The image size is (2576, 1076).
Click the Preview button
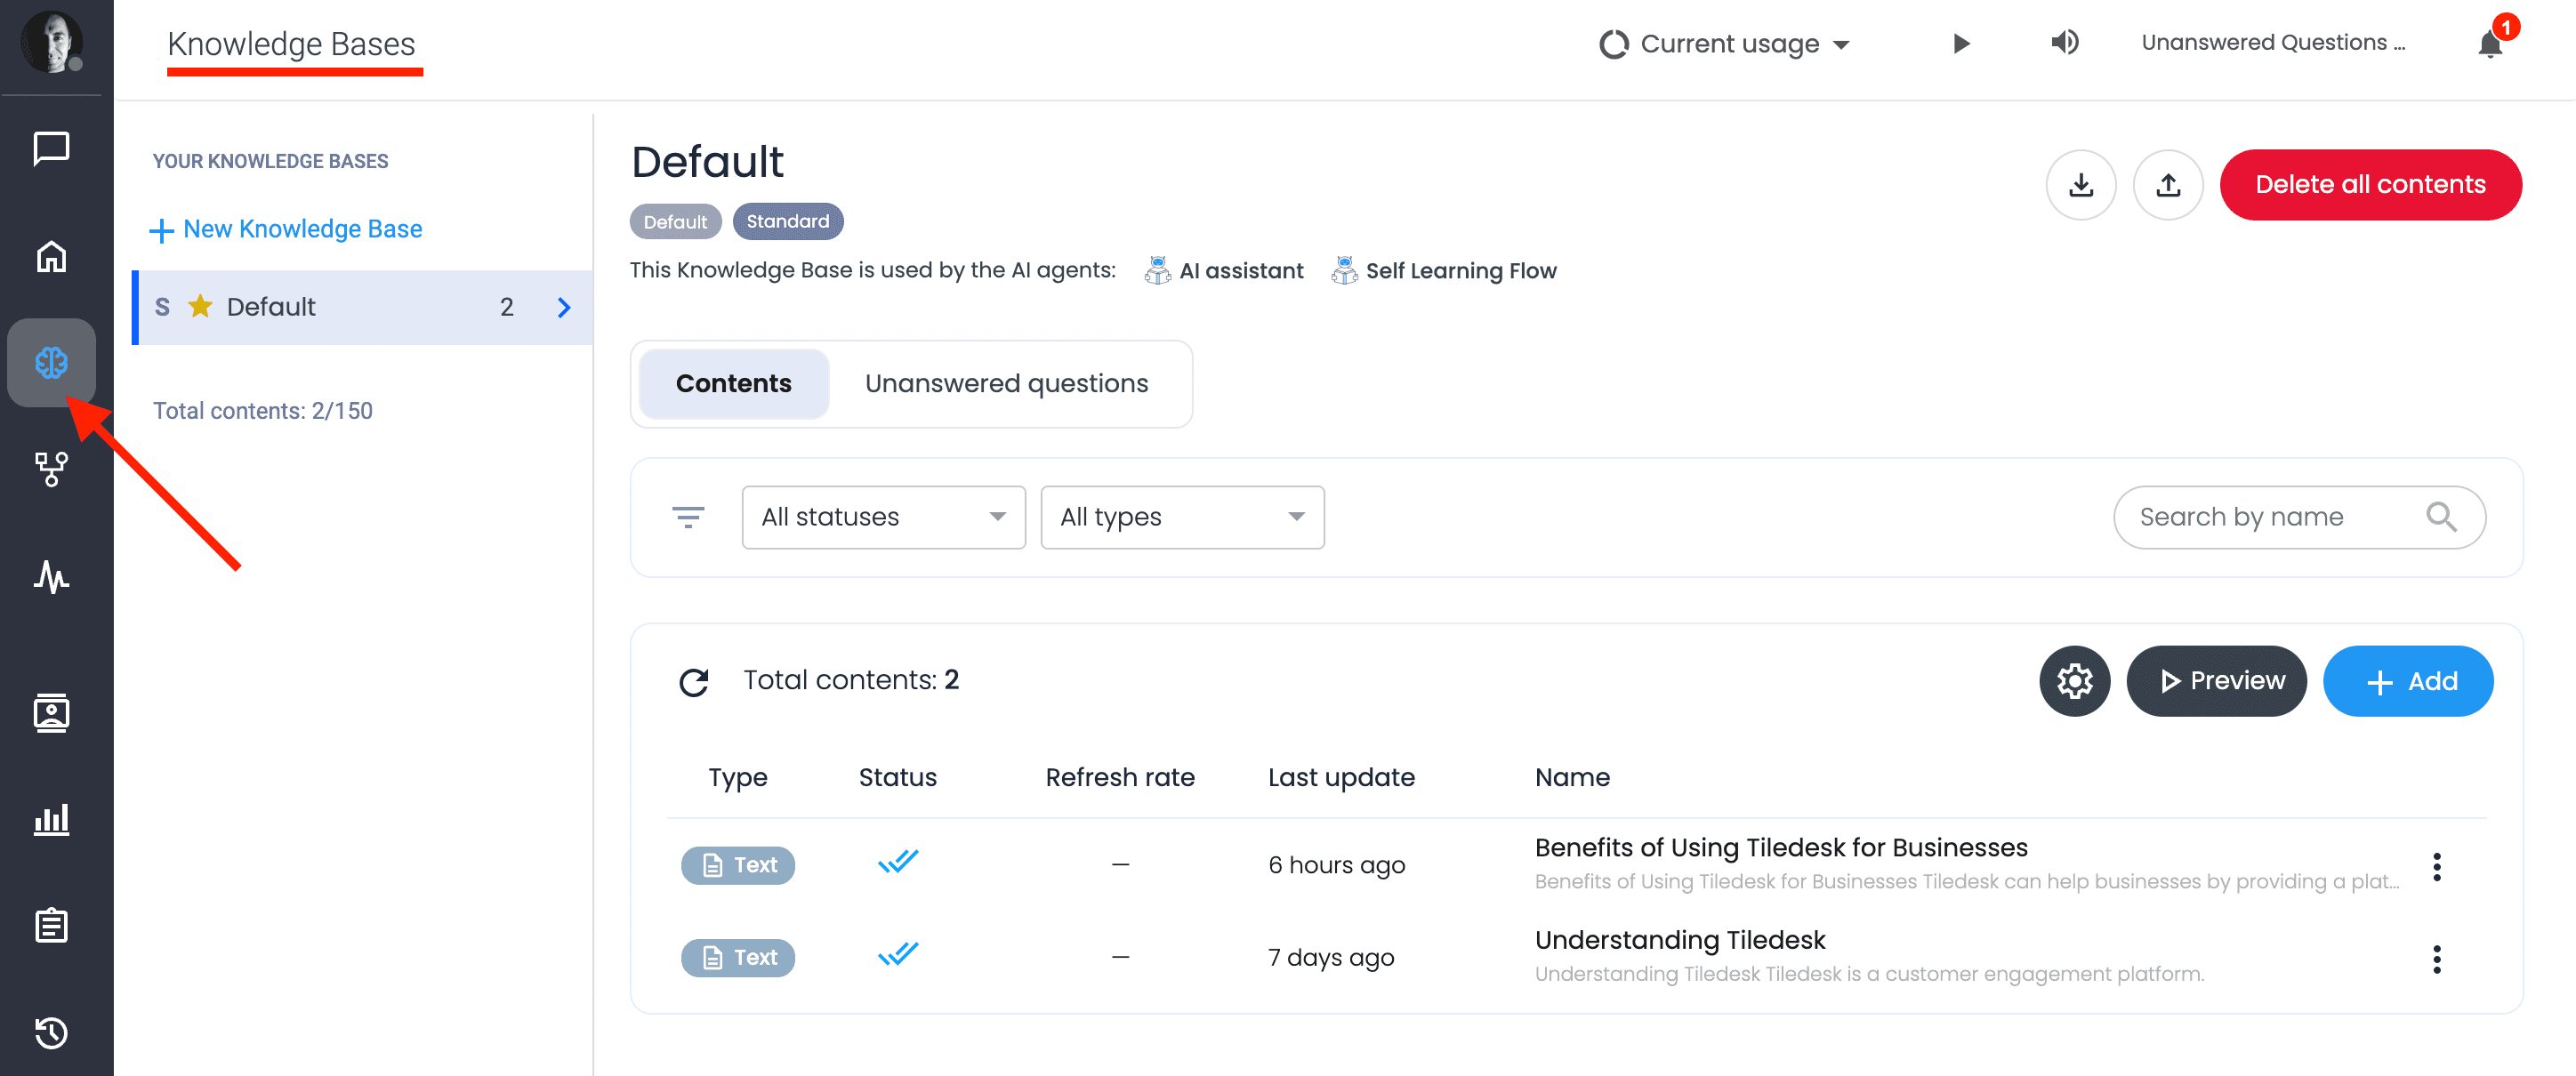pos(2216,681)
